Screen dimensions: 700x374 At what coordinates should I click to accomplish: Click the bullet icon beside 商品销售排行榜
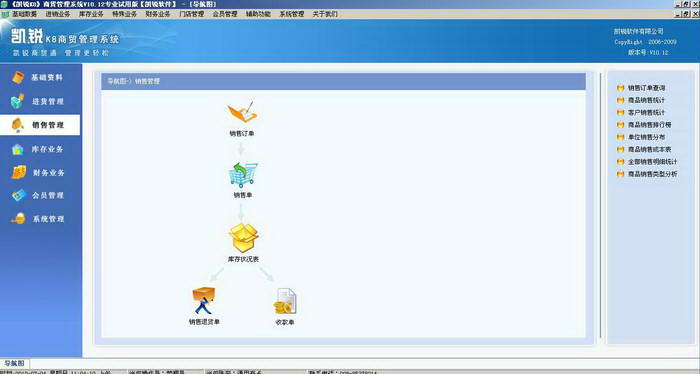pos(621,125)
